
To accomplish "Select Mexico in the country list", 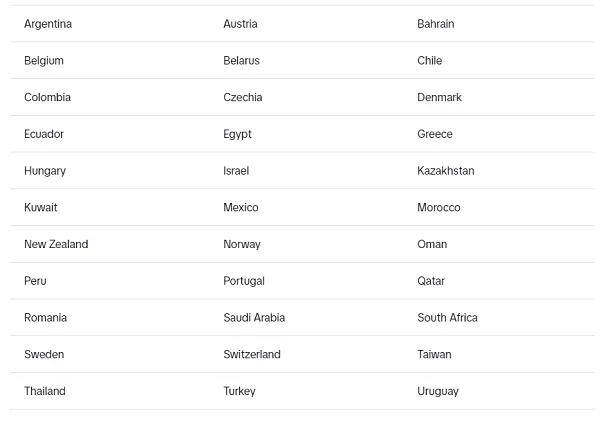I will pyautogui.click(x=241, y=207).
